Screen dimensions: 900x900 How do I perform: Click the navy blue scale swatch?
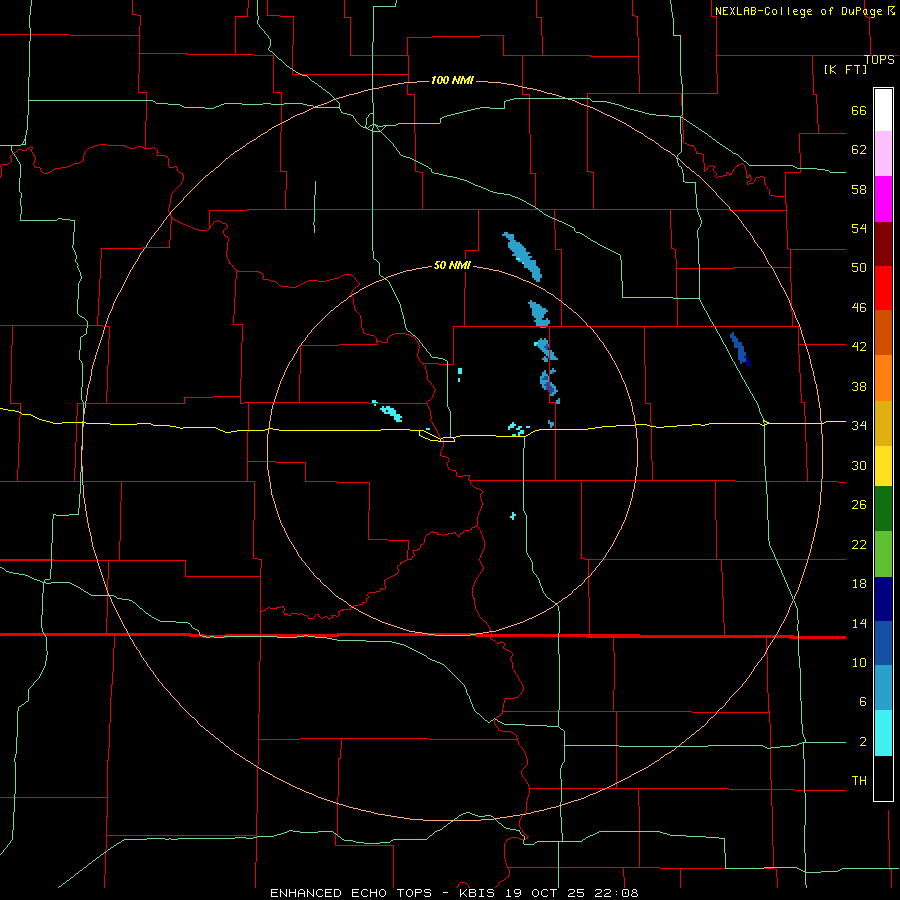tap(883, 599)
